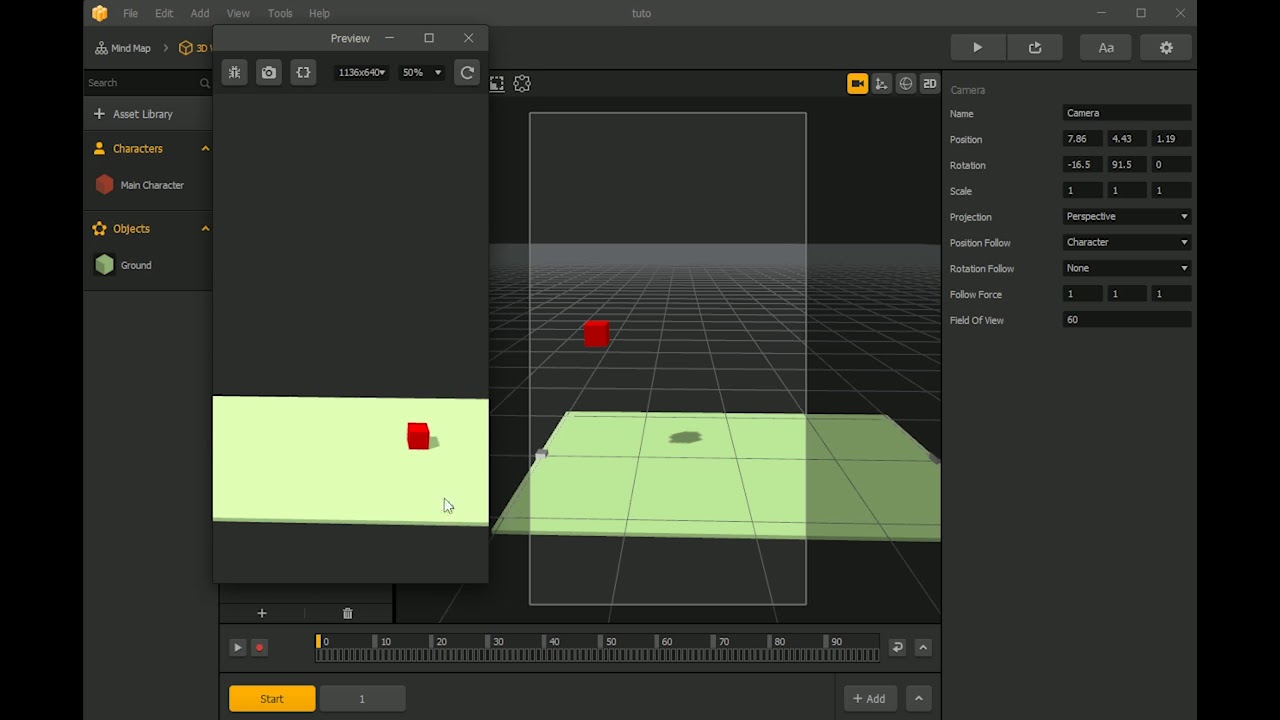
Task: Collapse the timeline with the chevron button
Action: 923,647
